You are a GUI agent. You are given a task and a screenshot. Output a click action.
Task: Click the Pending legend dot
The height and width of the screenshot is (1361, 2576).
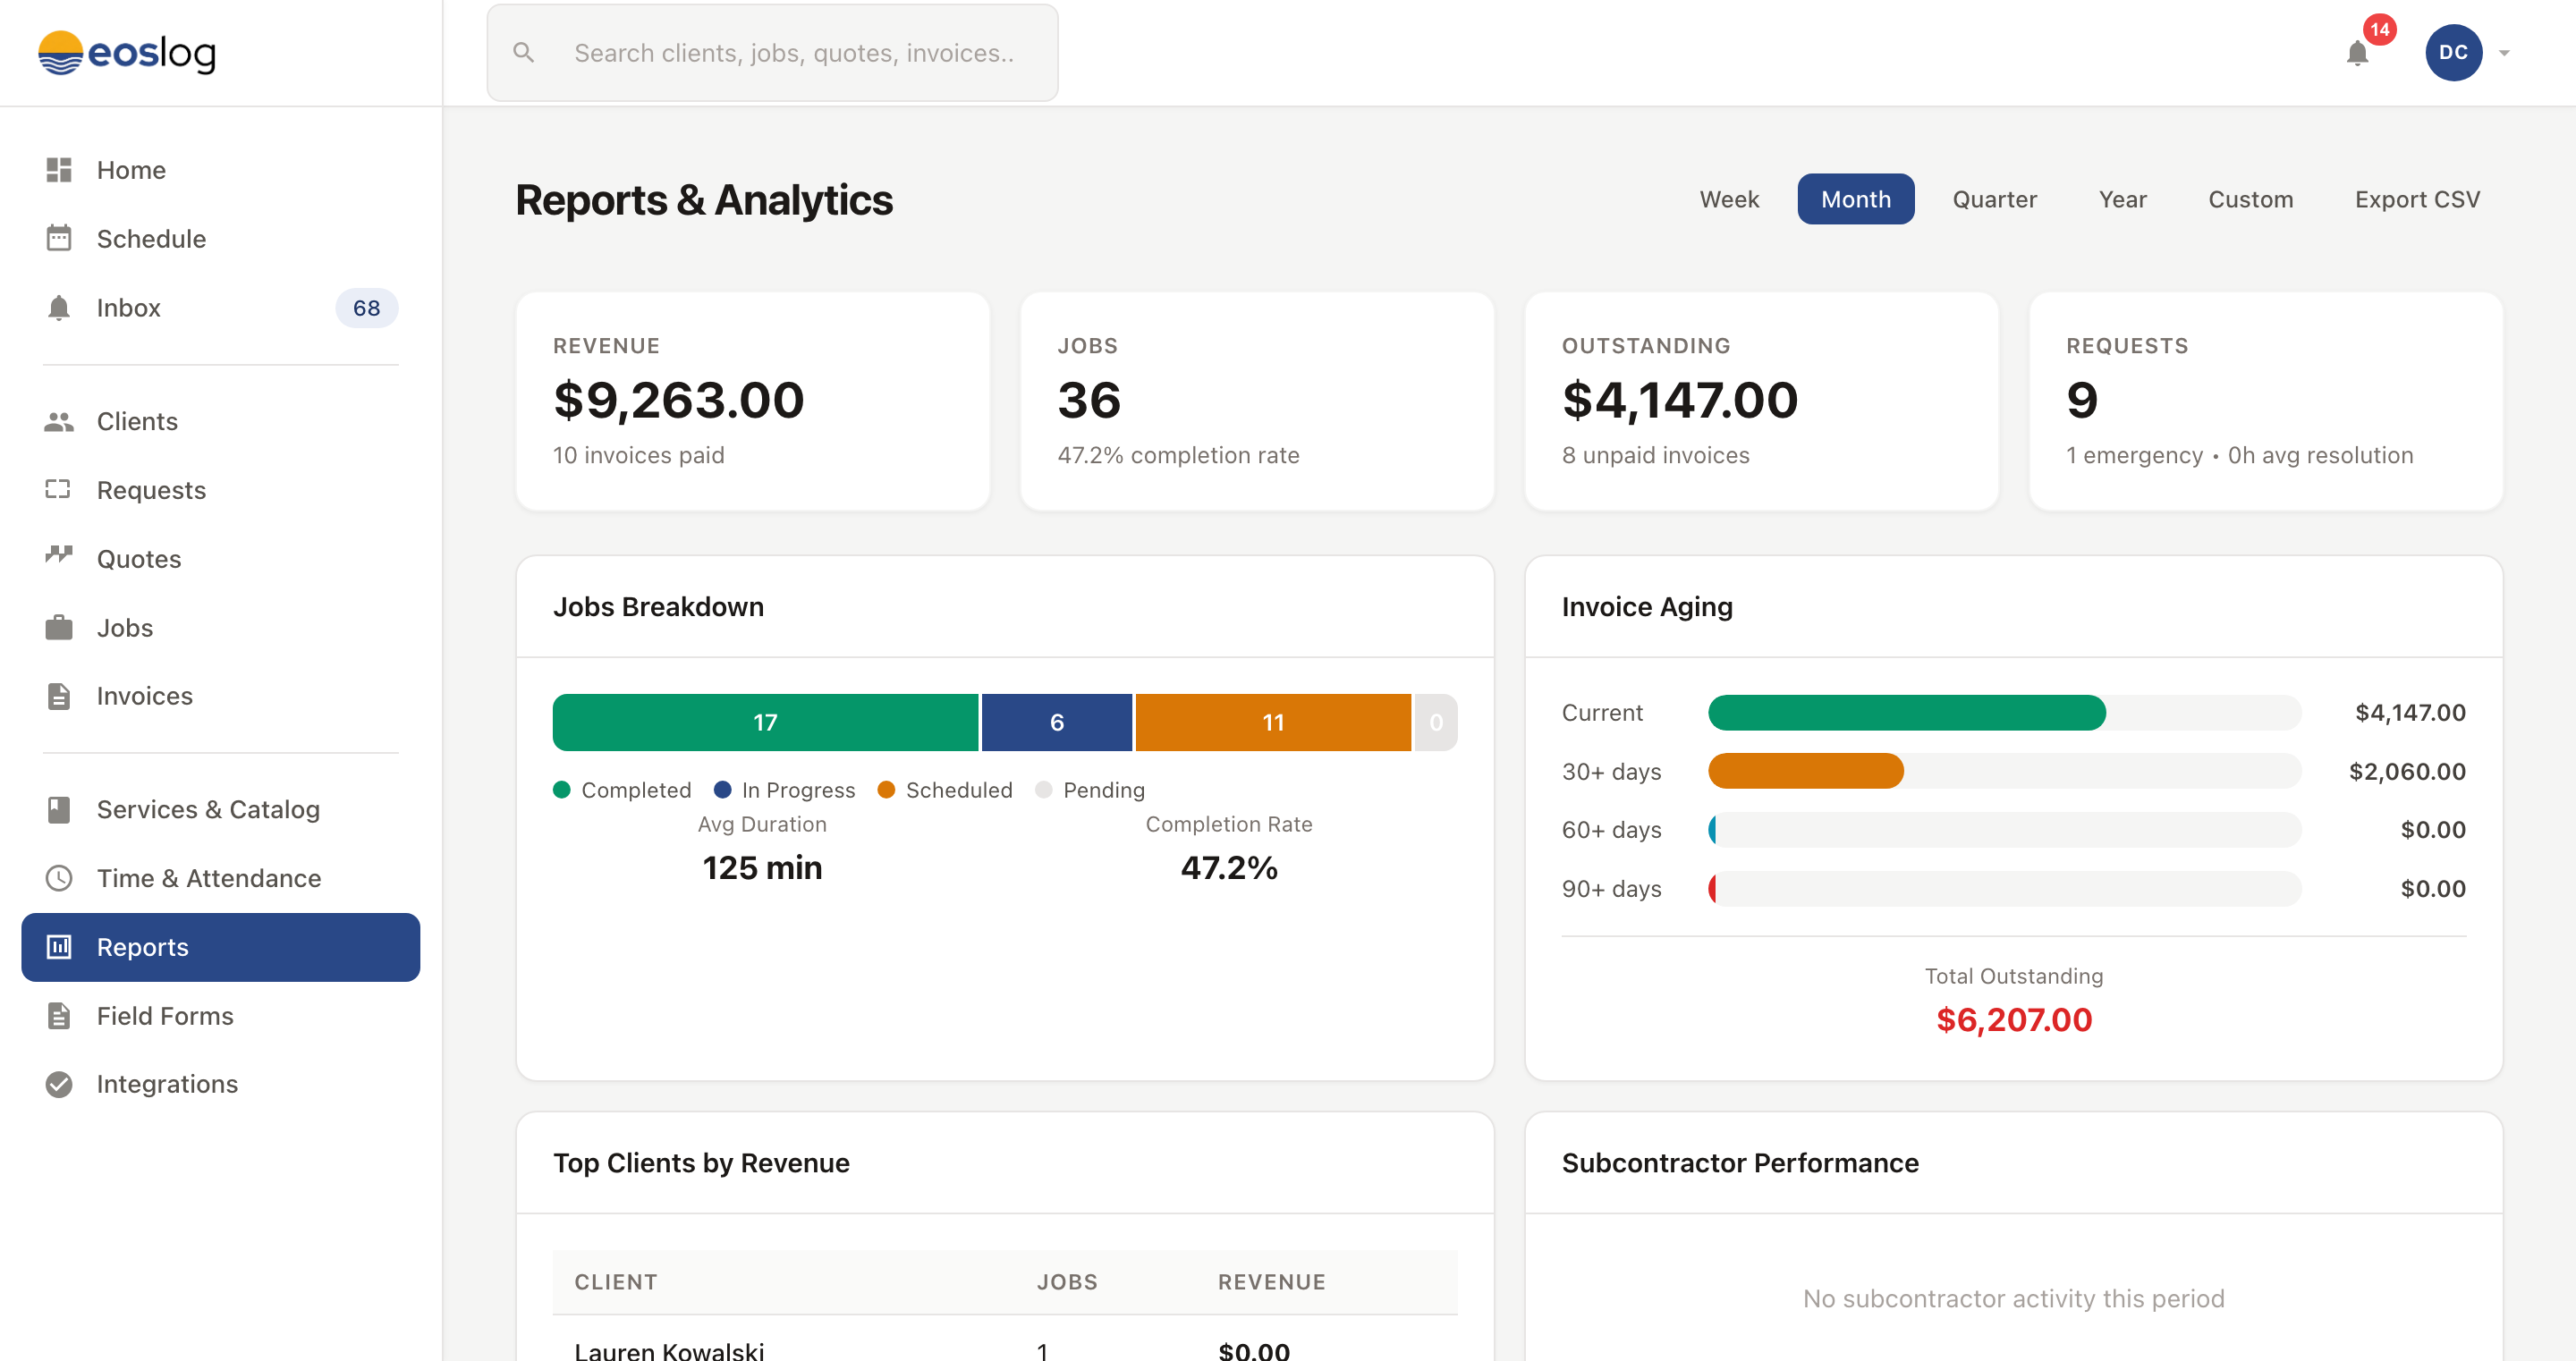coord(1044,790)
